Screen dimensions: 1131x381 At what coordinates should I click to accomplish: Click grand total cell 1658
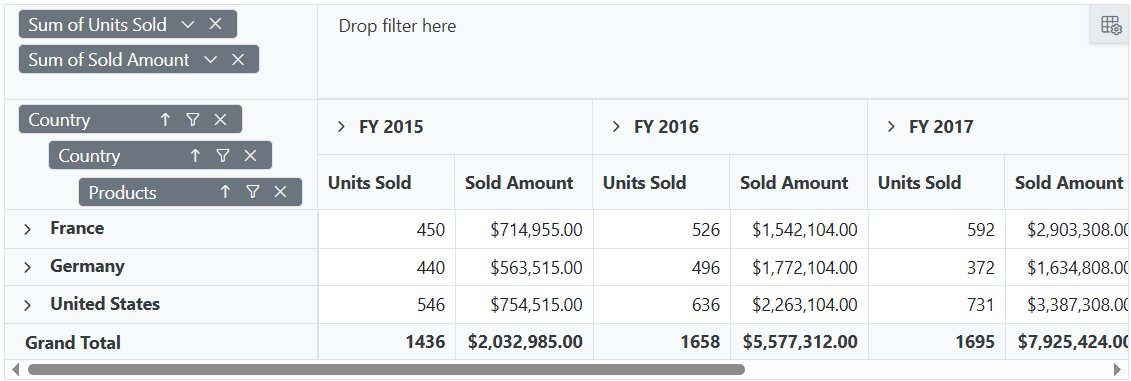coord(661,342)
